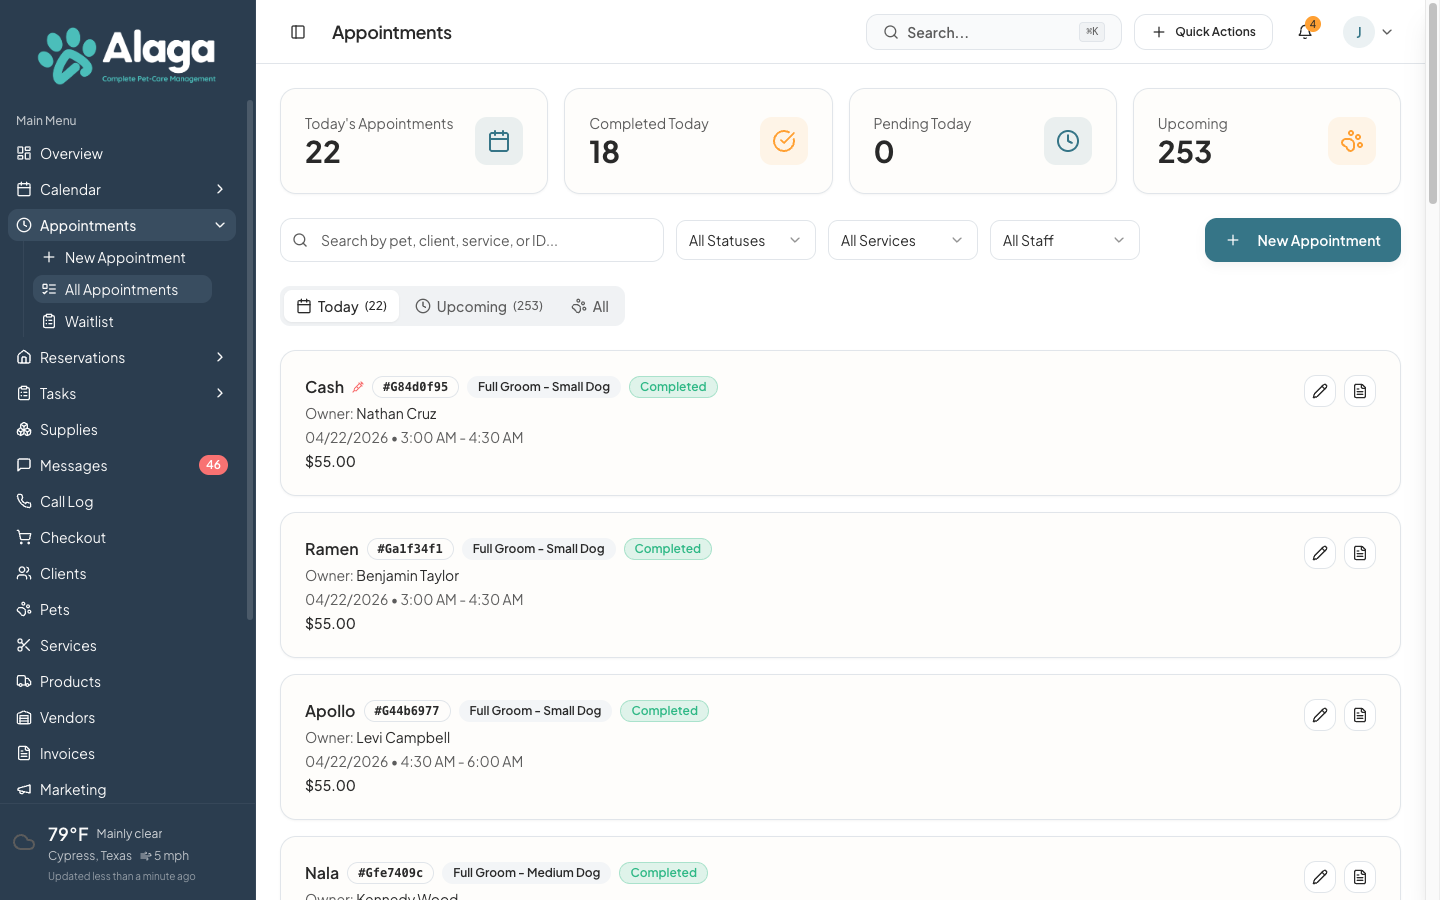
Task: Open Quick Actions menu
Action: (1203, 32)
